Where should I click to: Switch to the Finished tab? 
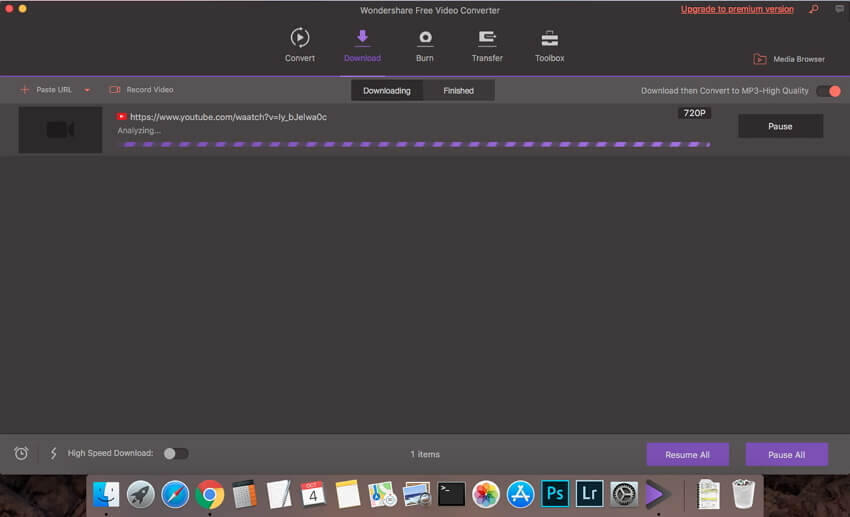pyautogui.click(x=459, y=91)
